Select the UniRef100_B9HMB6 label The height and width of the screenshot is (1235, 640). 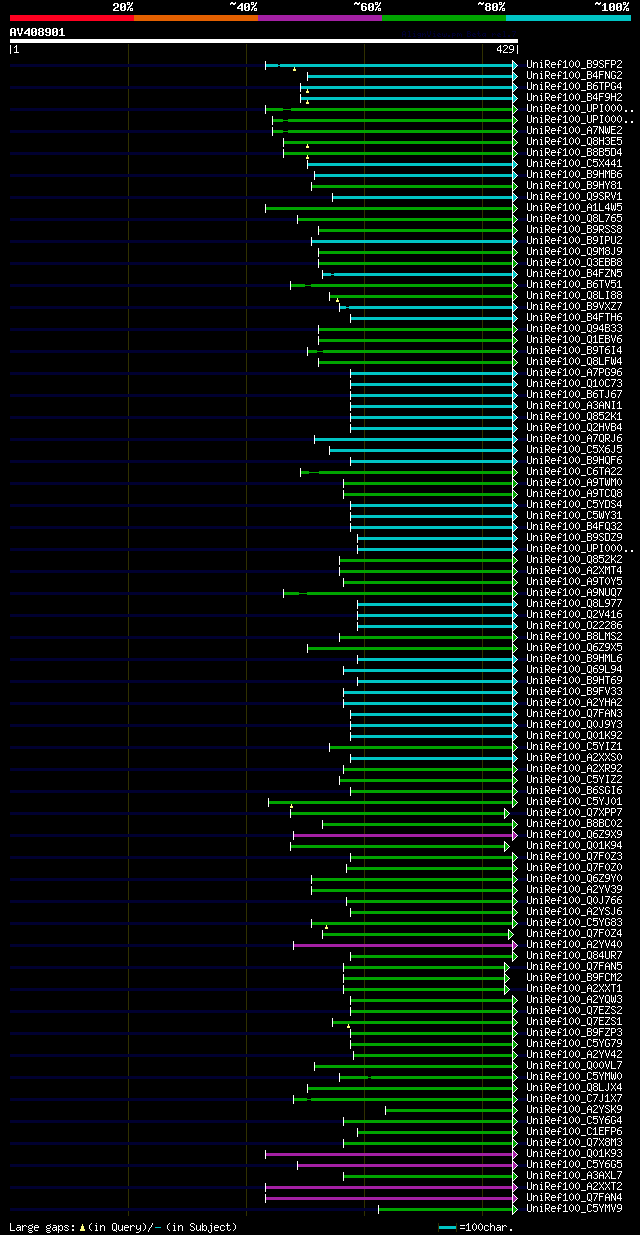pos(574,174)
